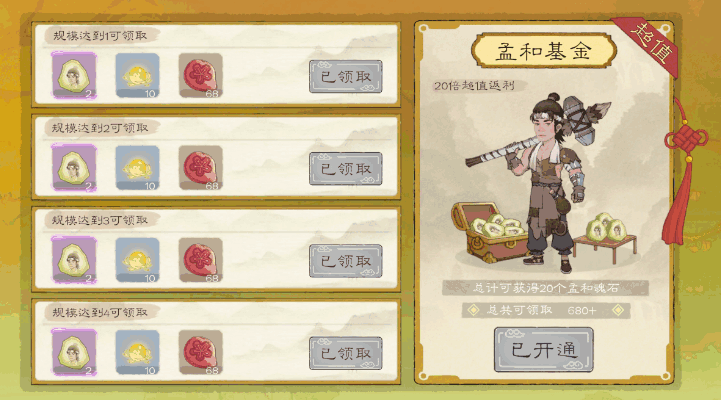Select the gold ingot reward in the 规模达到2 row
Image resolution: width=721 pixels, height=400 pixels.
click(137, 168)
